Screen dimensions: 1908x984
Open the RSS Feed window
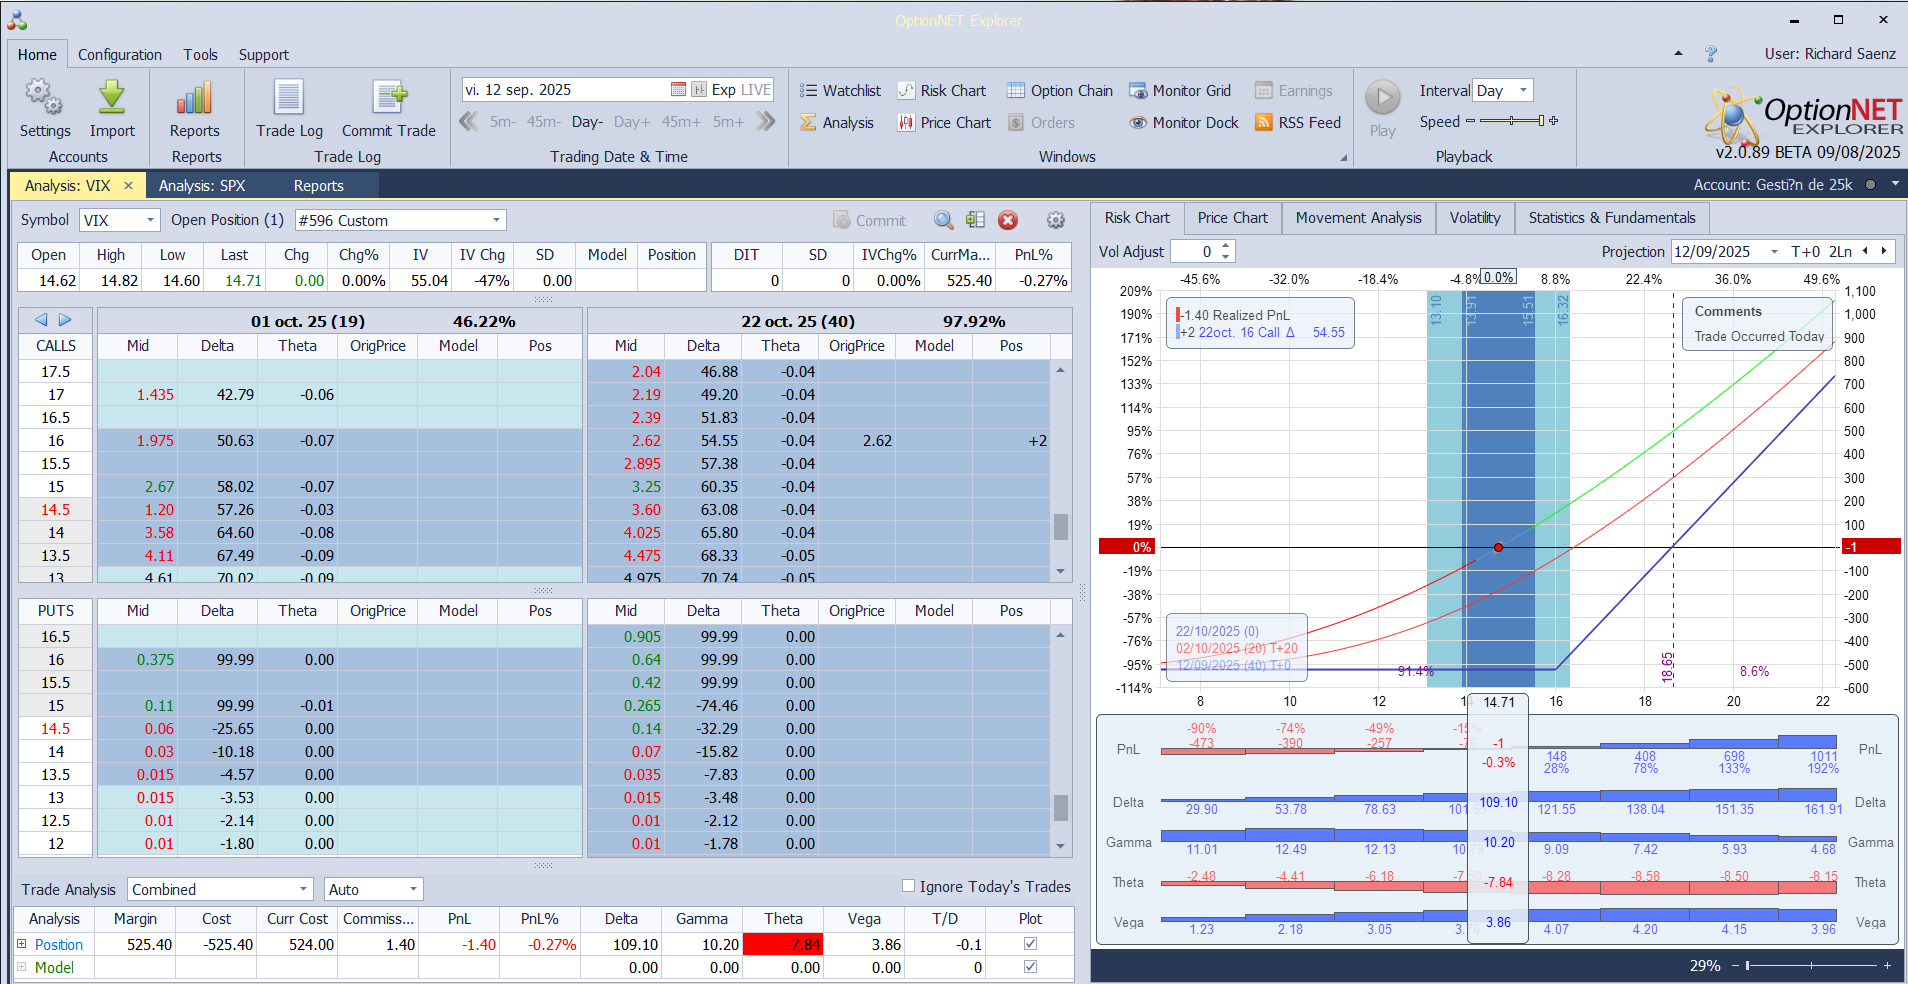(1298, 122)
